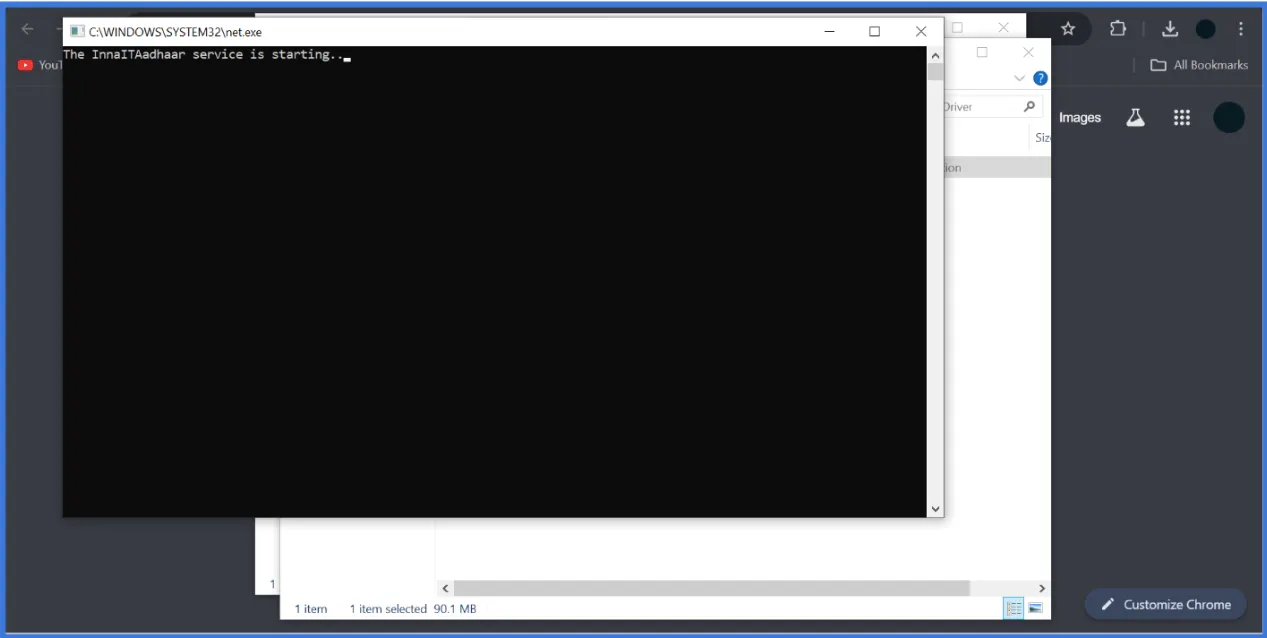Click Customize Chrome button
The height and width of the screenshot is (638, 1267).
(1165, 604)
